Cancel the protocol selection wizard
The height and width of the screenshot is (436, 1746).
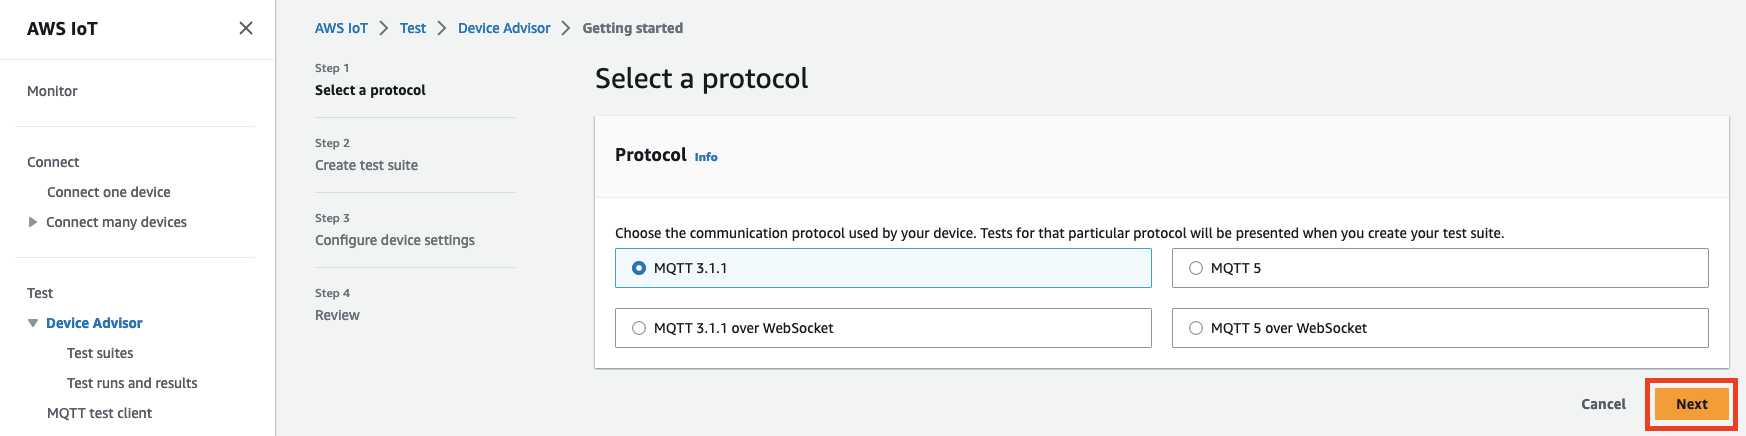click(x=1603, y=404)
